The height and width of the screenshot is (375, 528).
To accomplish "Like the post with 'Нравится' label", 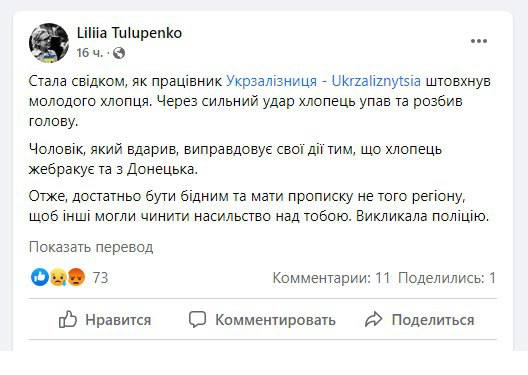I will point(118,320).
